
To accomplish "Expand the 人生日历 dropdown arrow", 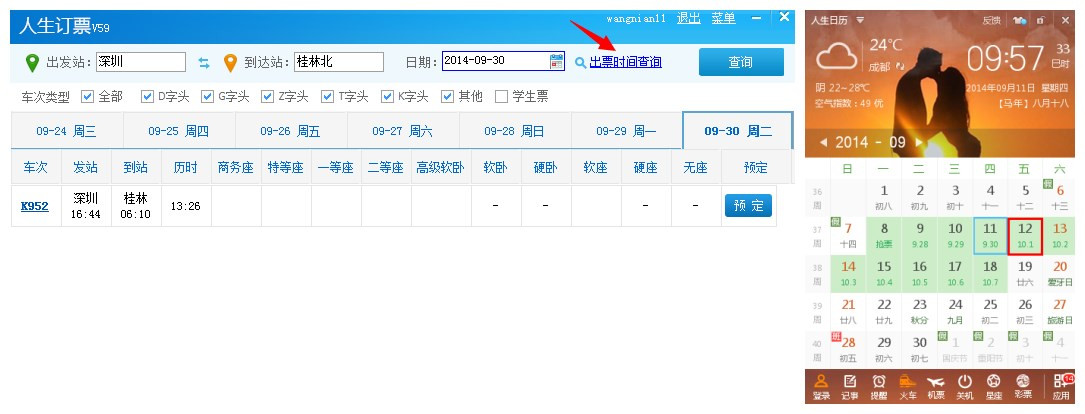I will coord(860,20).
